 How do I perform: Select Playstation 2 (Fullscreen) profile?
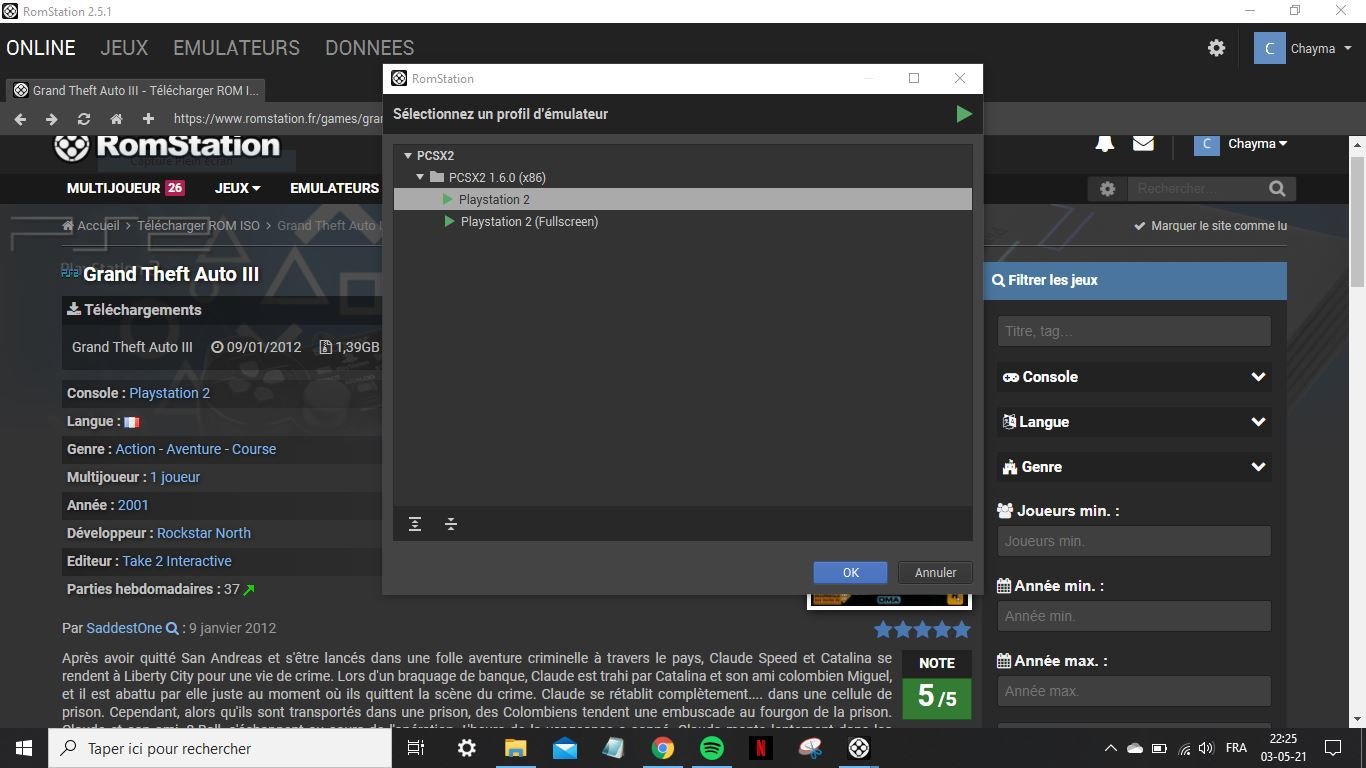[x=529, y=222]
